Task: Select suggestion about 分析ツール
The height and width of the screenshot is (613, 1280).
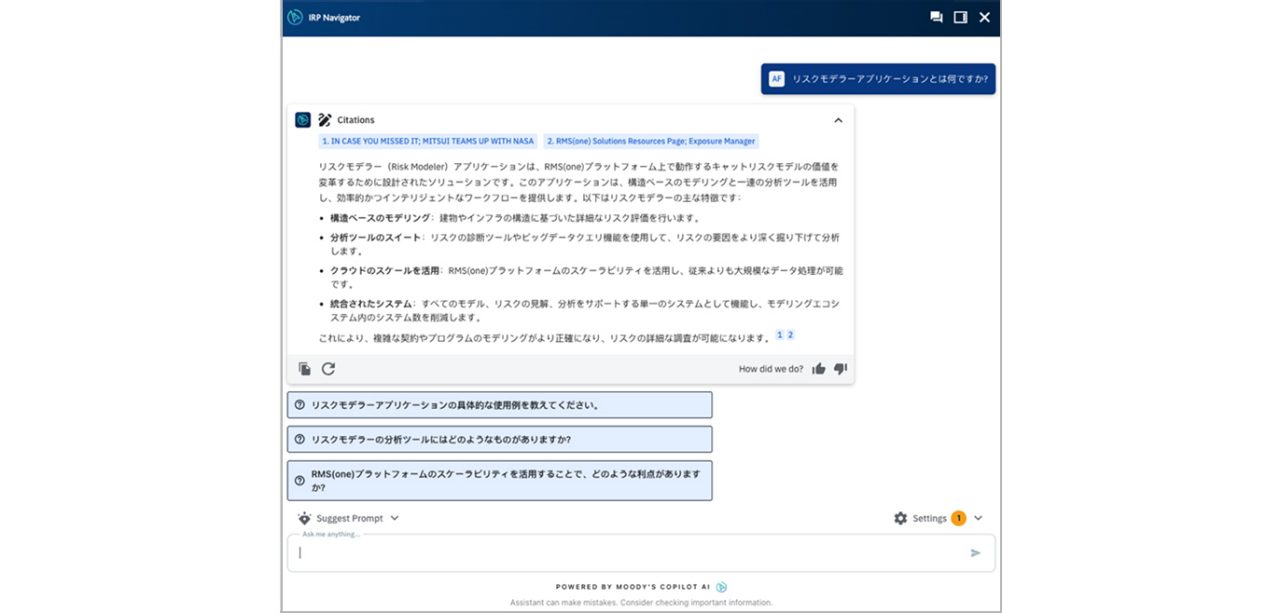Action: [500, 439]
